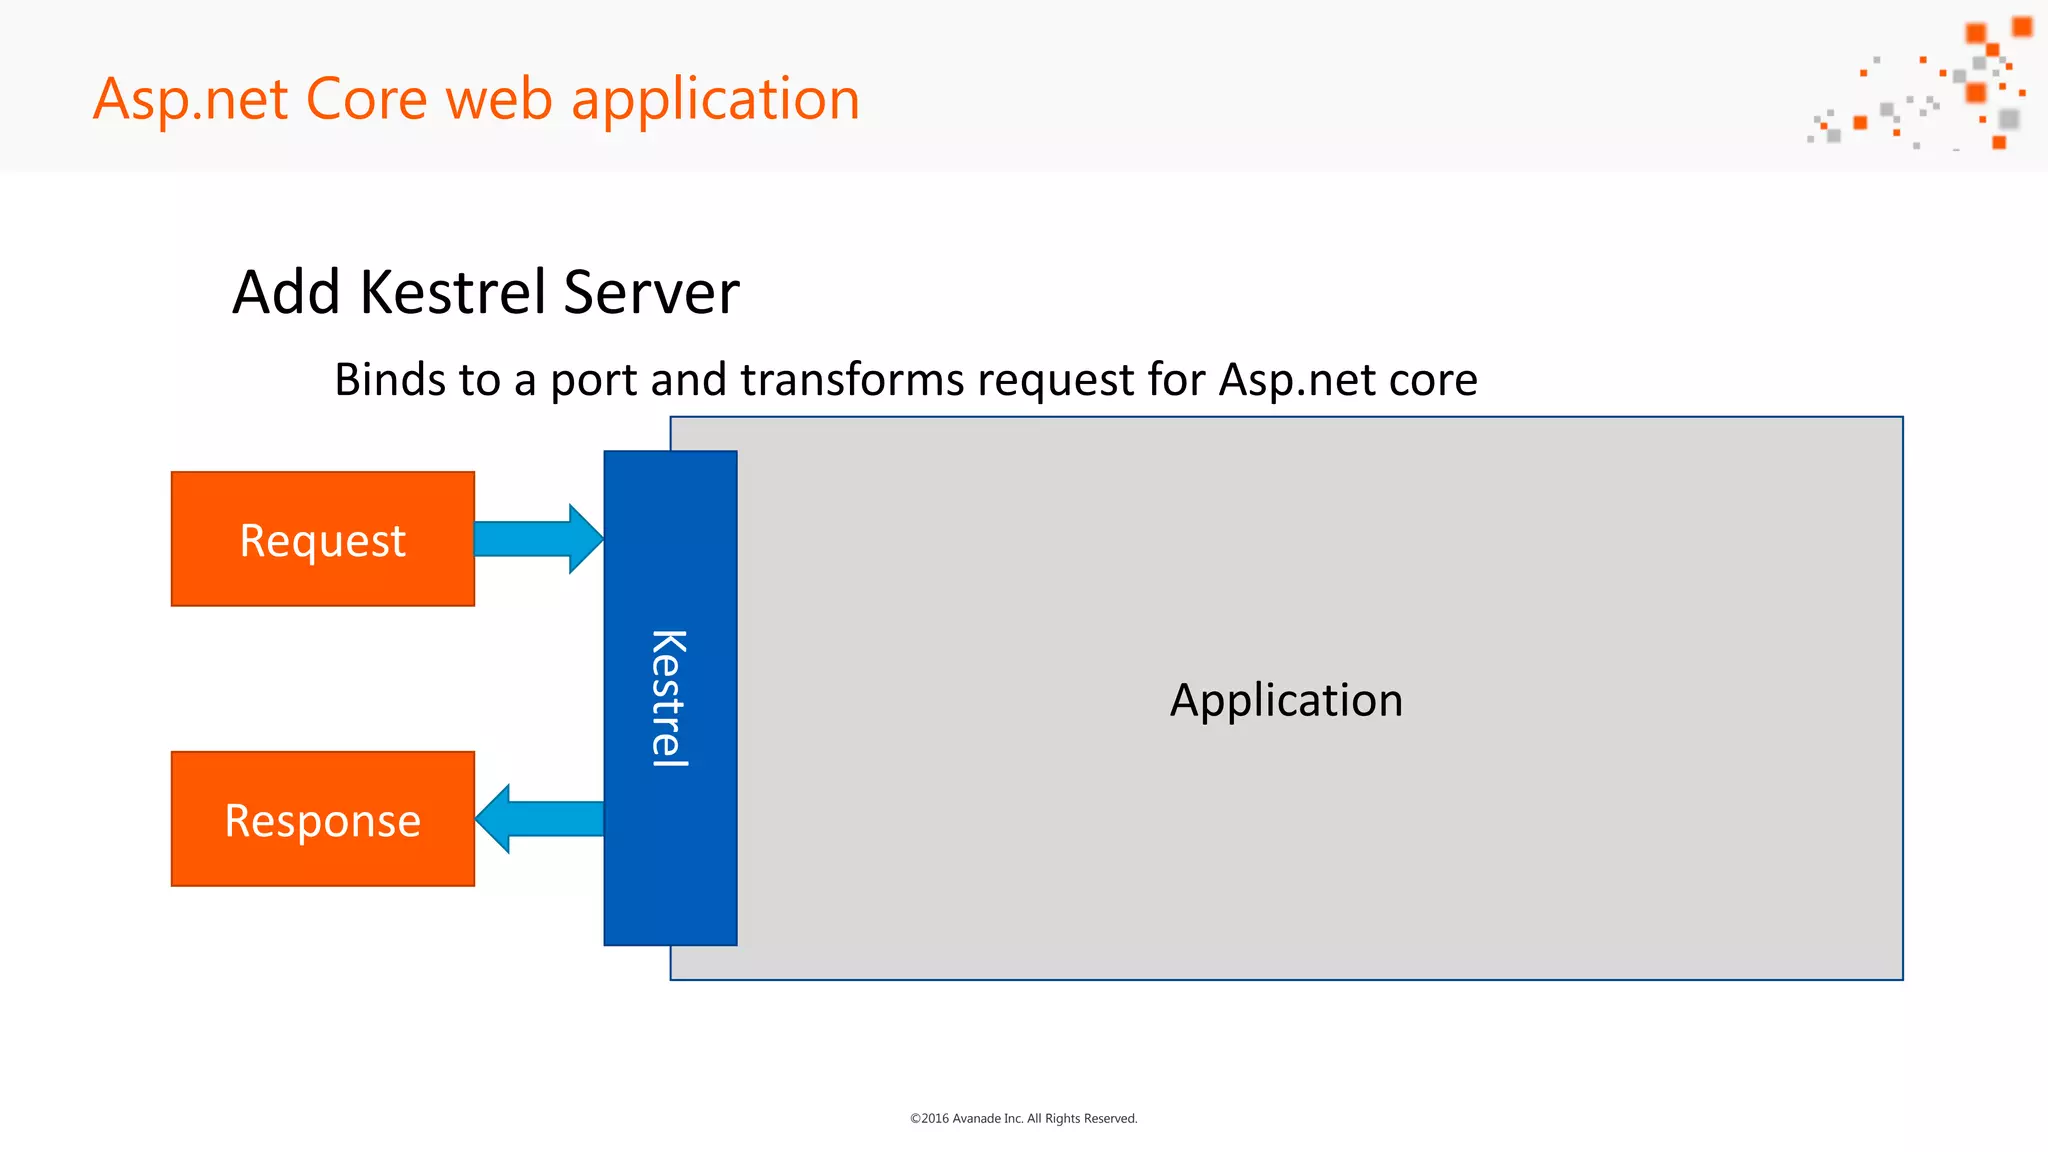
Task: Click the word 'Asp.net' in the slide title
Action: (x=191, y=99)
